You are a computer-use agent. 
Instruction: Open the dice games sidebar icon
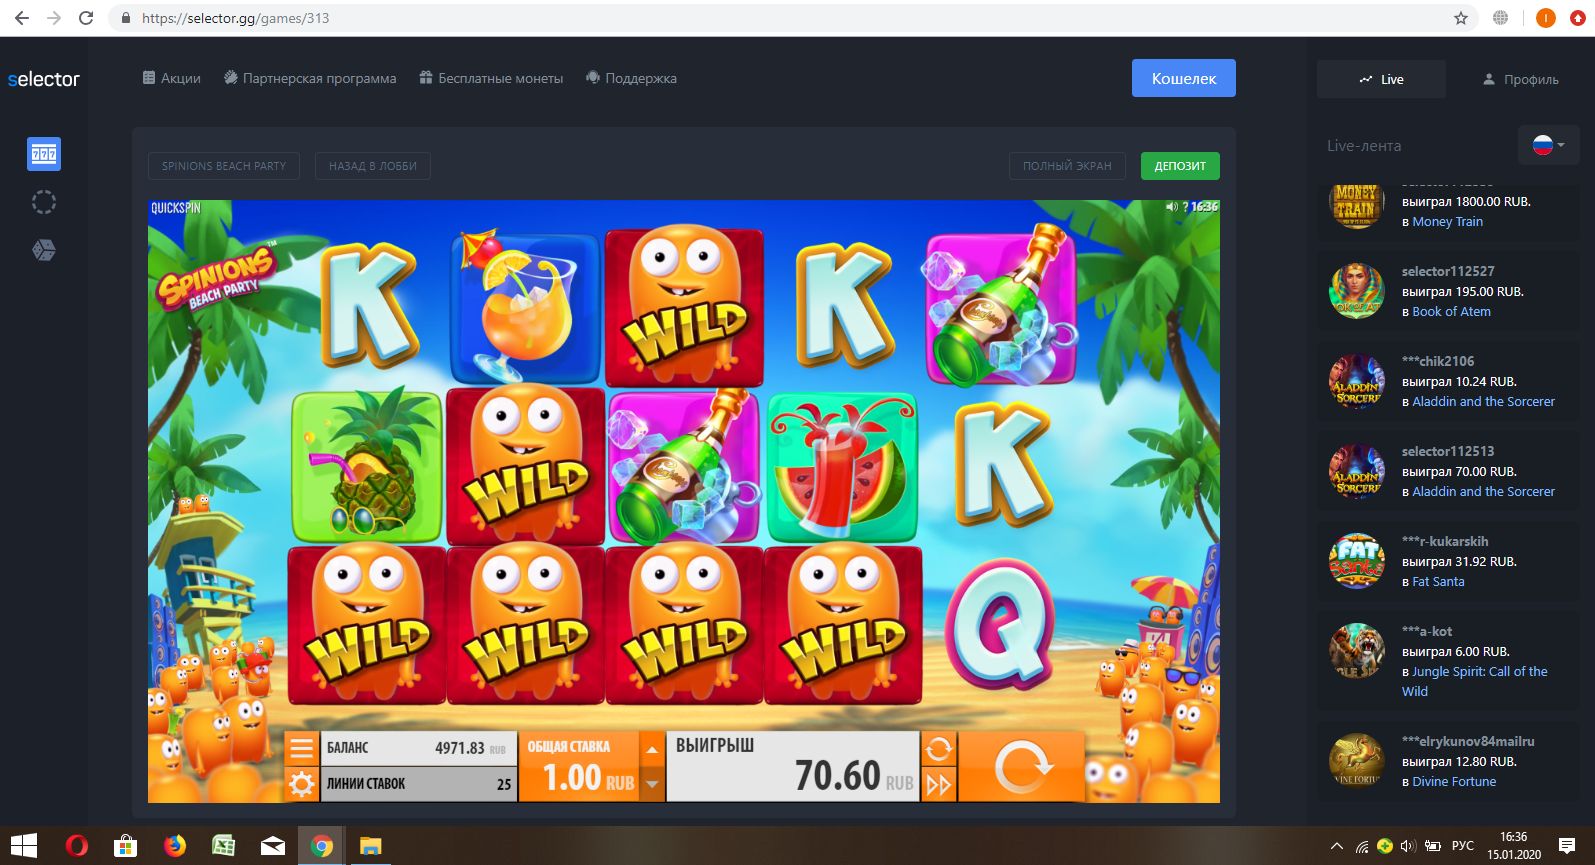[x=44, y=250]
